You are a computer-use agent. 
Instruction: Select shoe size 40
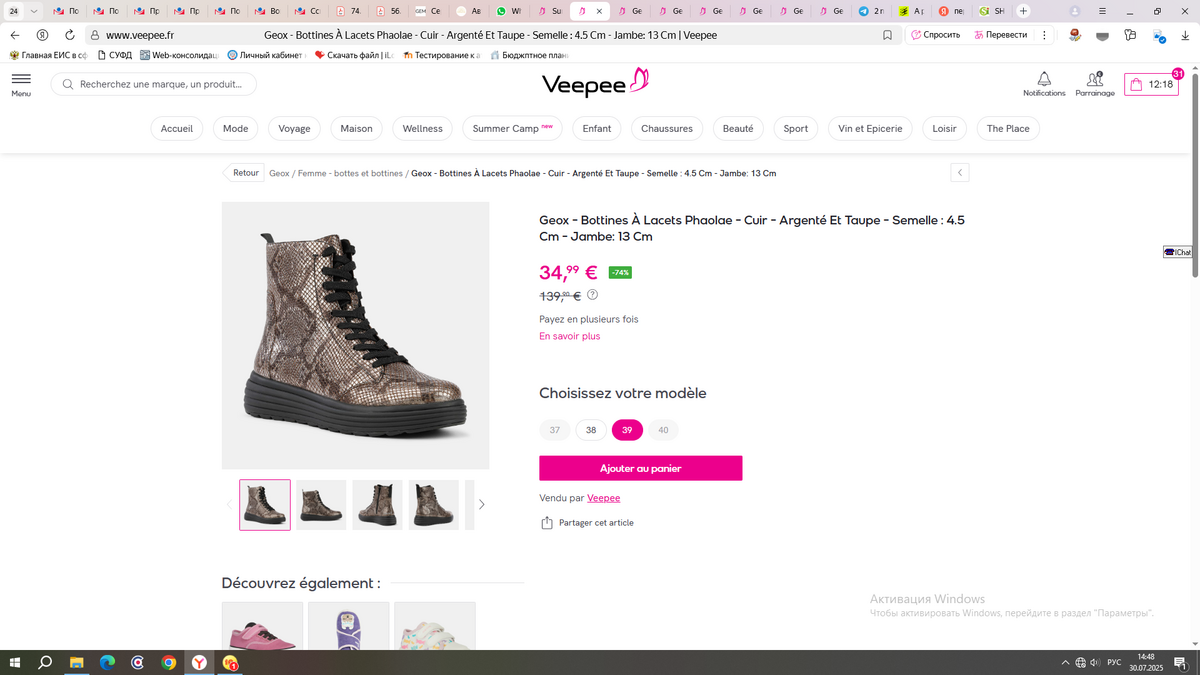point(663,430)
